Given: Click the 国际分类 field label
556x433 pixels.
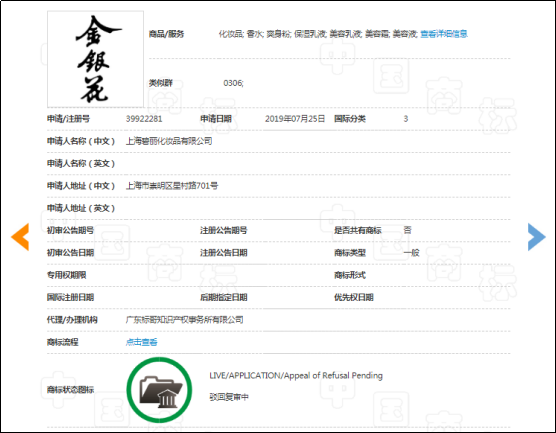Looking at the screenshot, I should 350,119.
